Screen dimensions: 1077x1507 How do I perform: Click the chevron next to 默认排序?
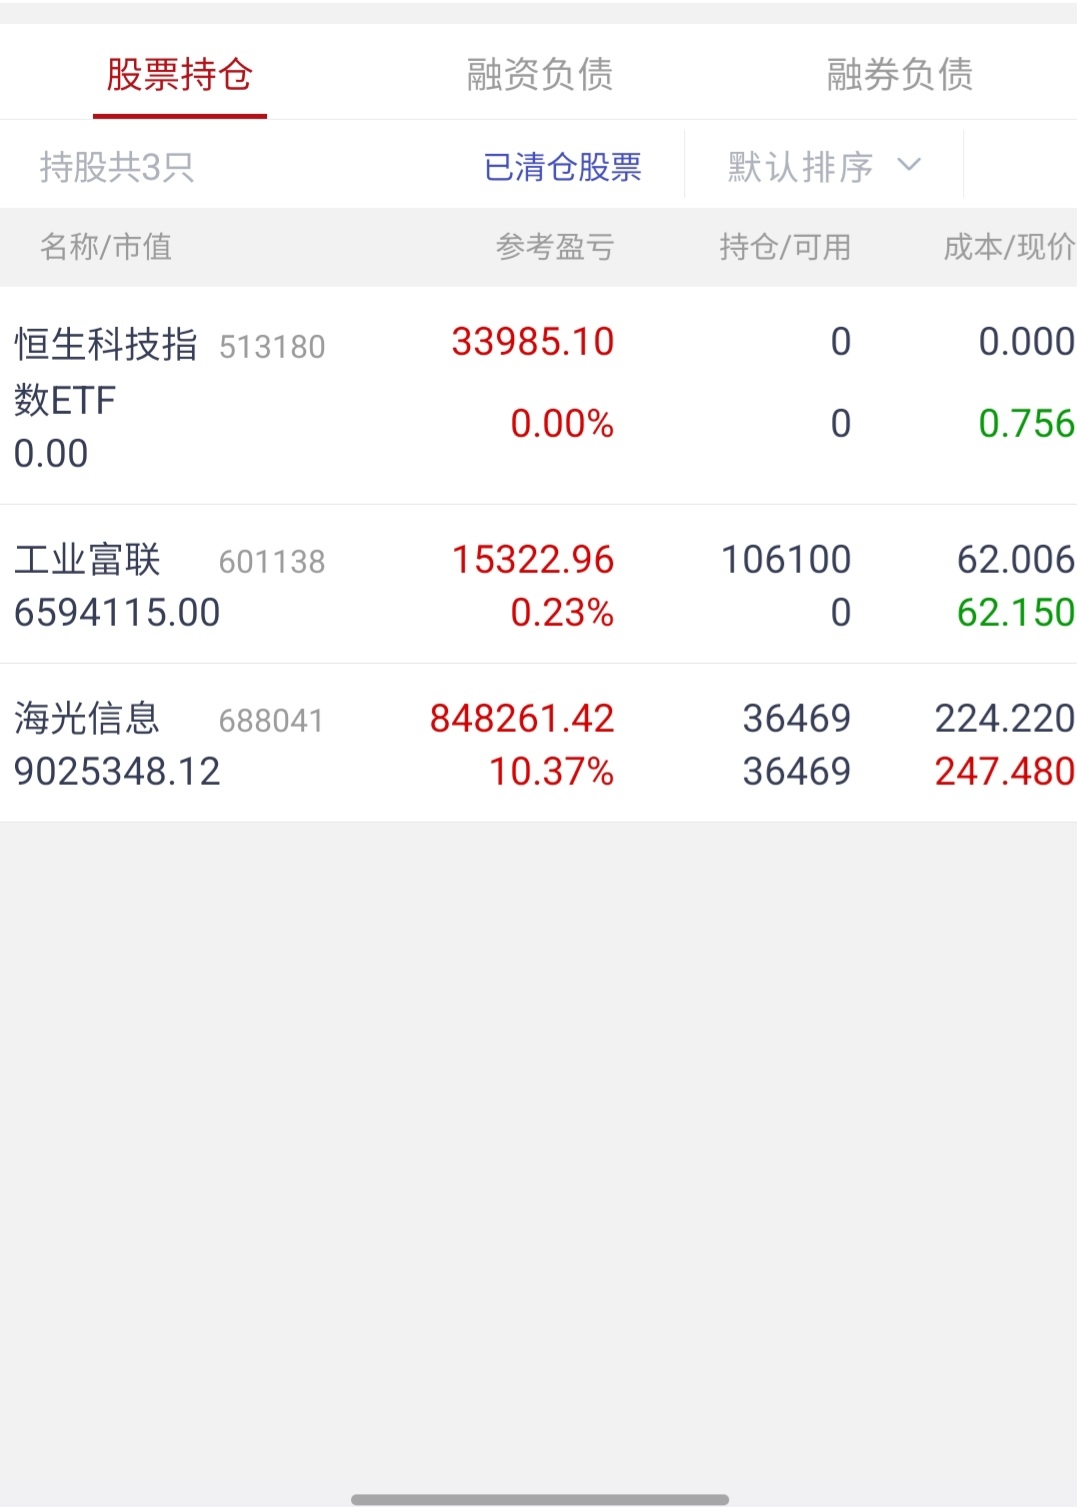(x=909, y=165)
